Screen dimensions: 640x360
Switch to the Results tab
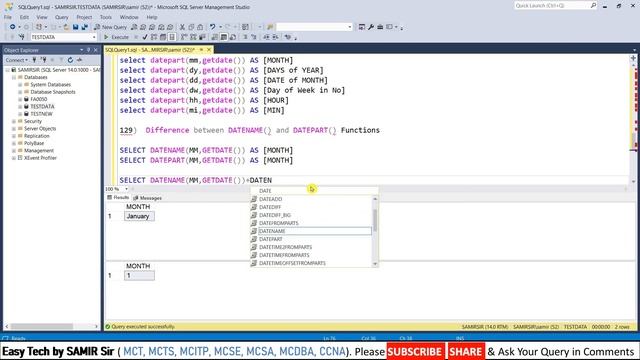118,198
